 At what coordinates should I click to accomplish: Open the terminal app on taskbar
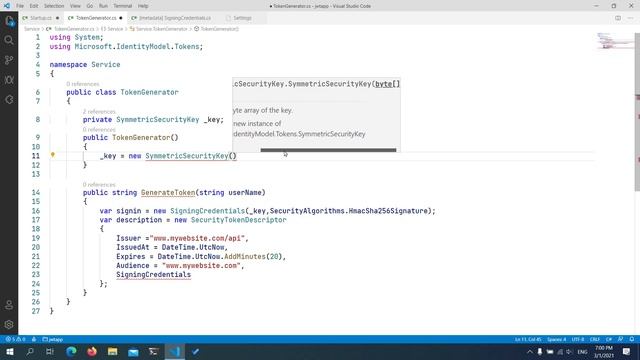tap(154, 351)
